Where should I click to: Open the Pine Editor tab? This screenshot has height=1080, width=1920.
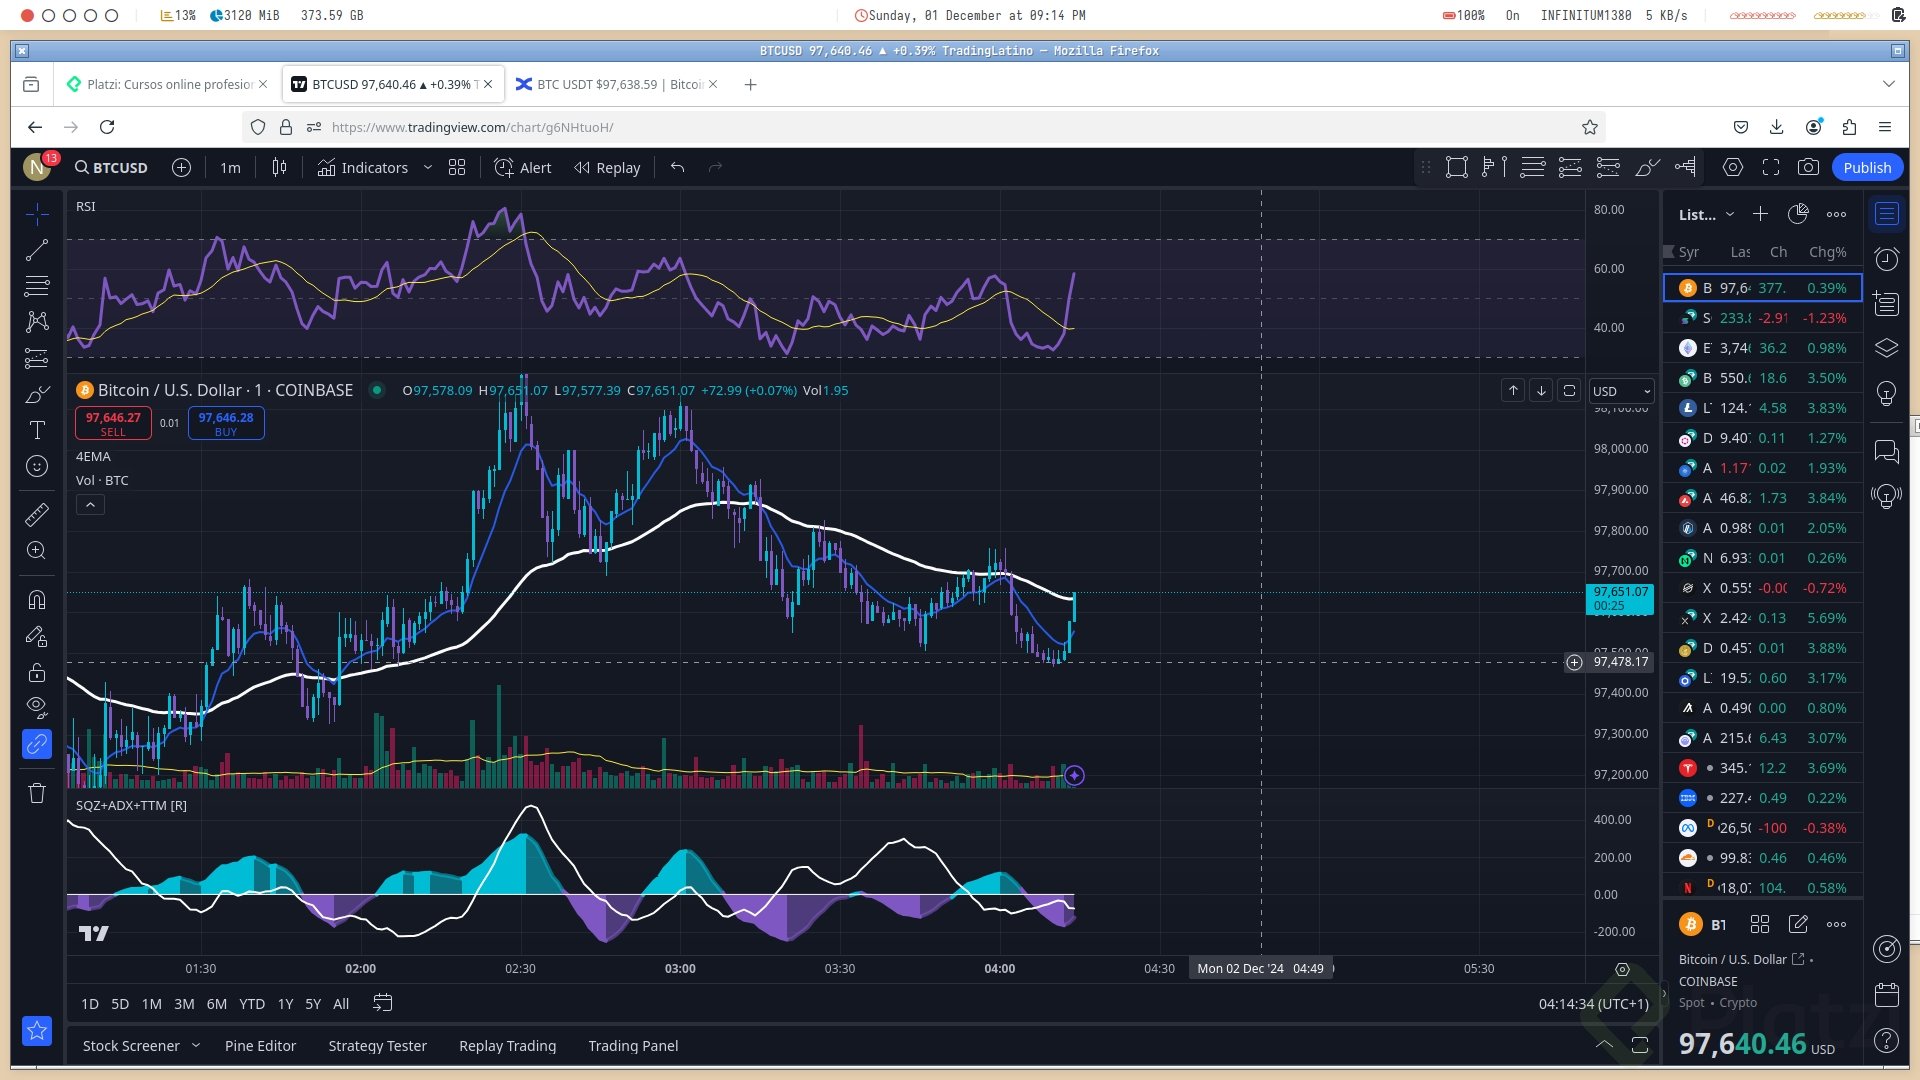[x=260, y=1046]
